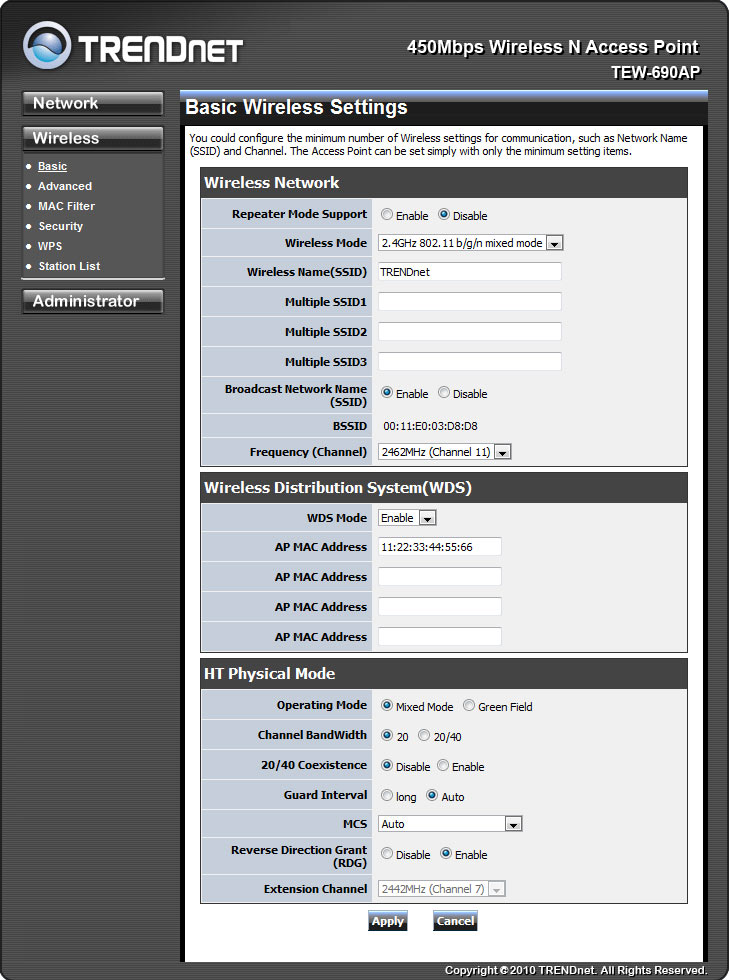View the Station List page
This screenshot has height=980, width=730.
[x=69, y=266]
